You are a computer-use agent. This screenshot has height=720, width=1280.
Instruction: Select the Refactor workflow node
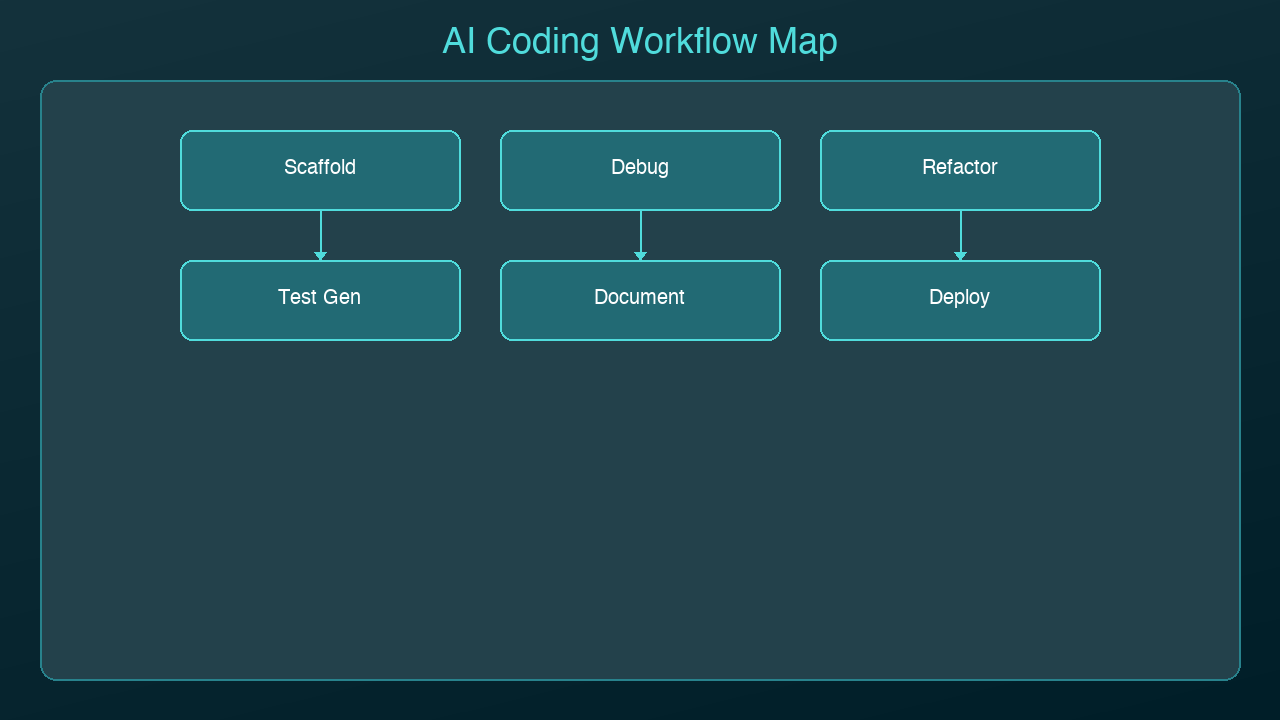click(960, 170)
